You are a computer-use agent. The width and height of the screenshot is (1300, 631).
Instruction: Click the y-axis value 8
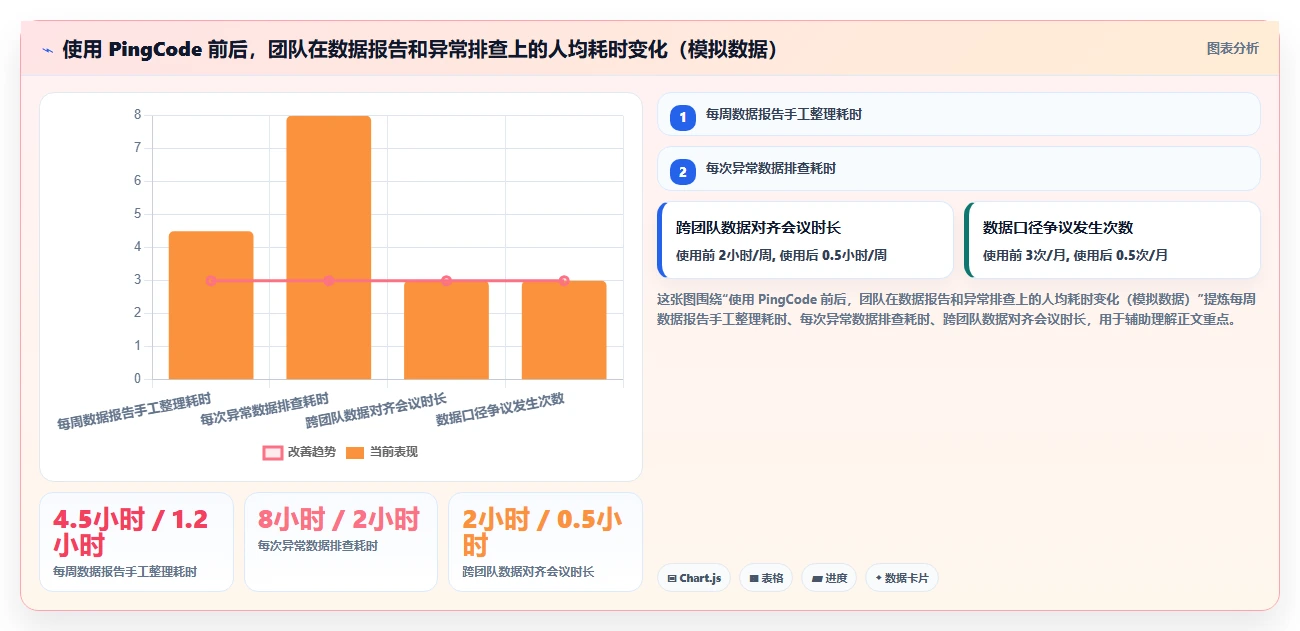137,115
